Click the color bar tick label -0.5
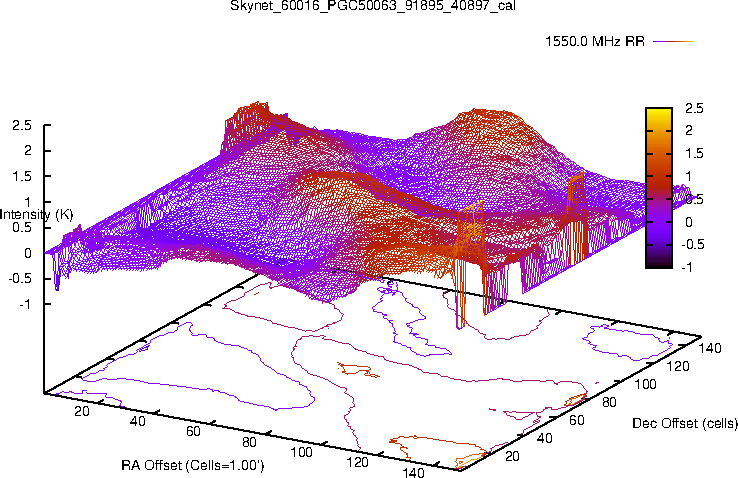 (x=692, y=244)
